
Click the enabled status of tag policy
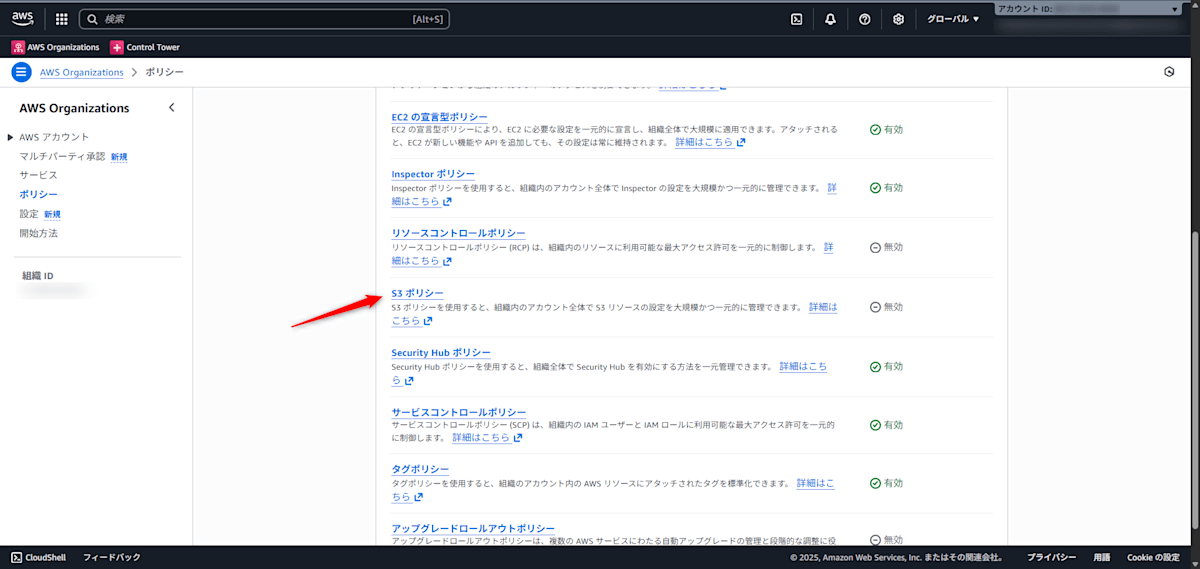[x=886, y=483]
